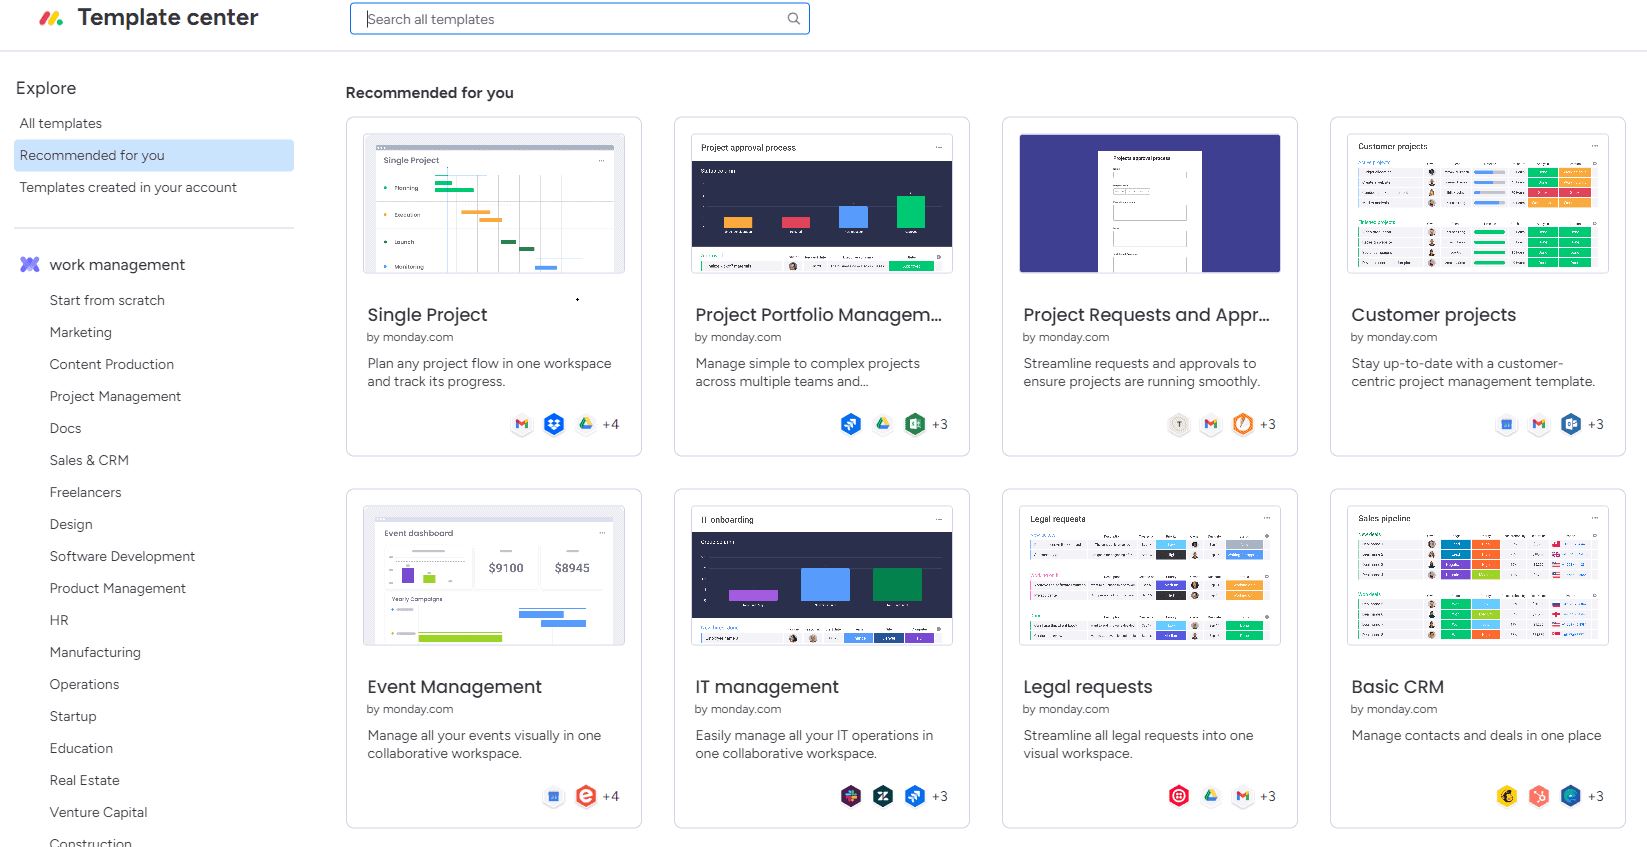Open Product Management templates
The height and width of the screenshot is (847, 1647).
[118, 588]
